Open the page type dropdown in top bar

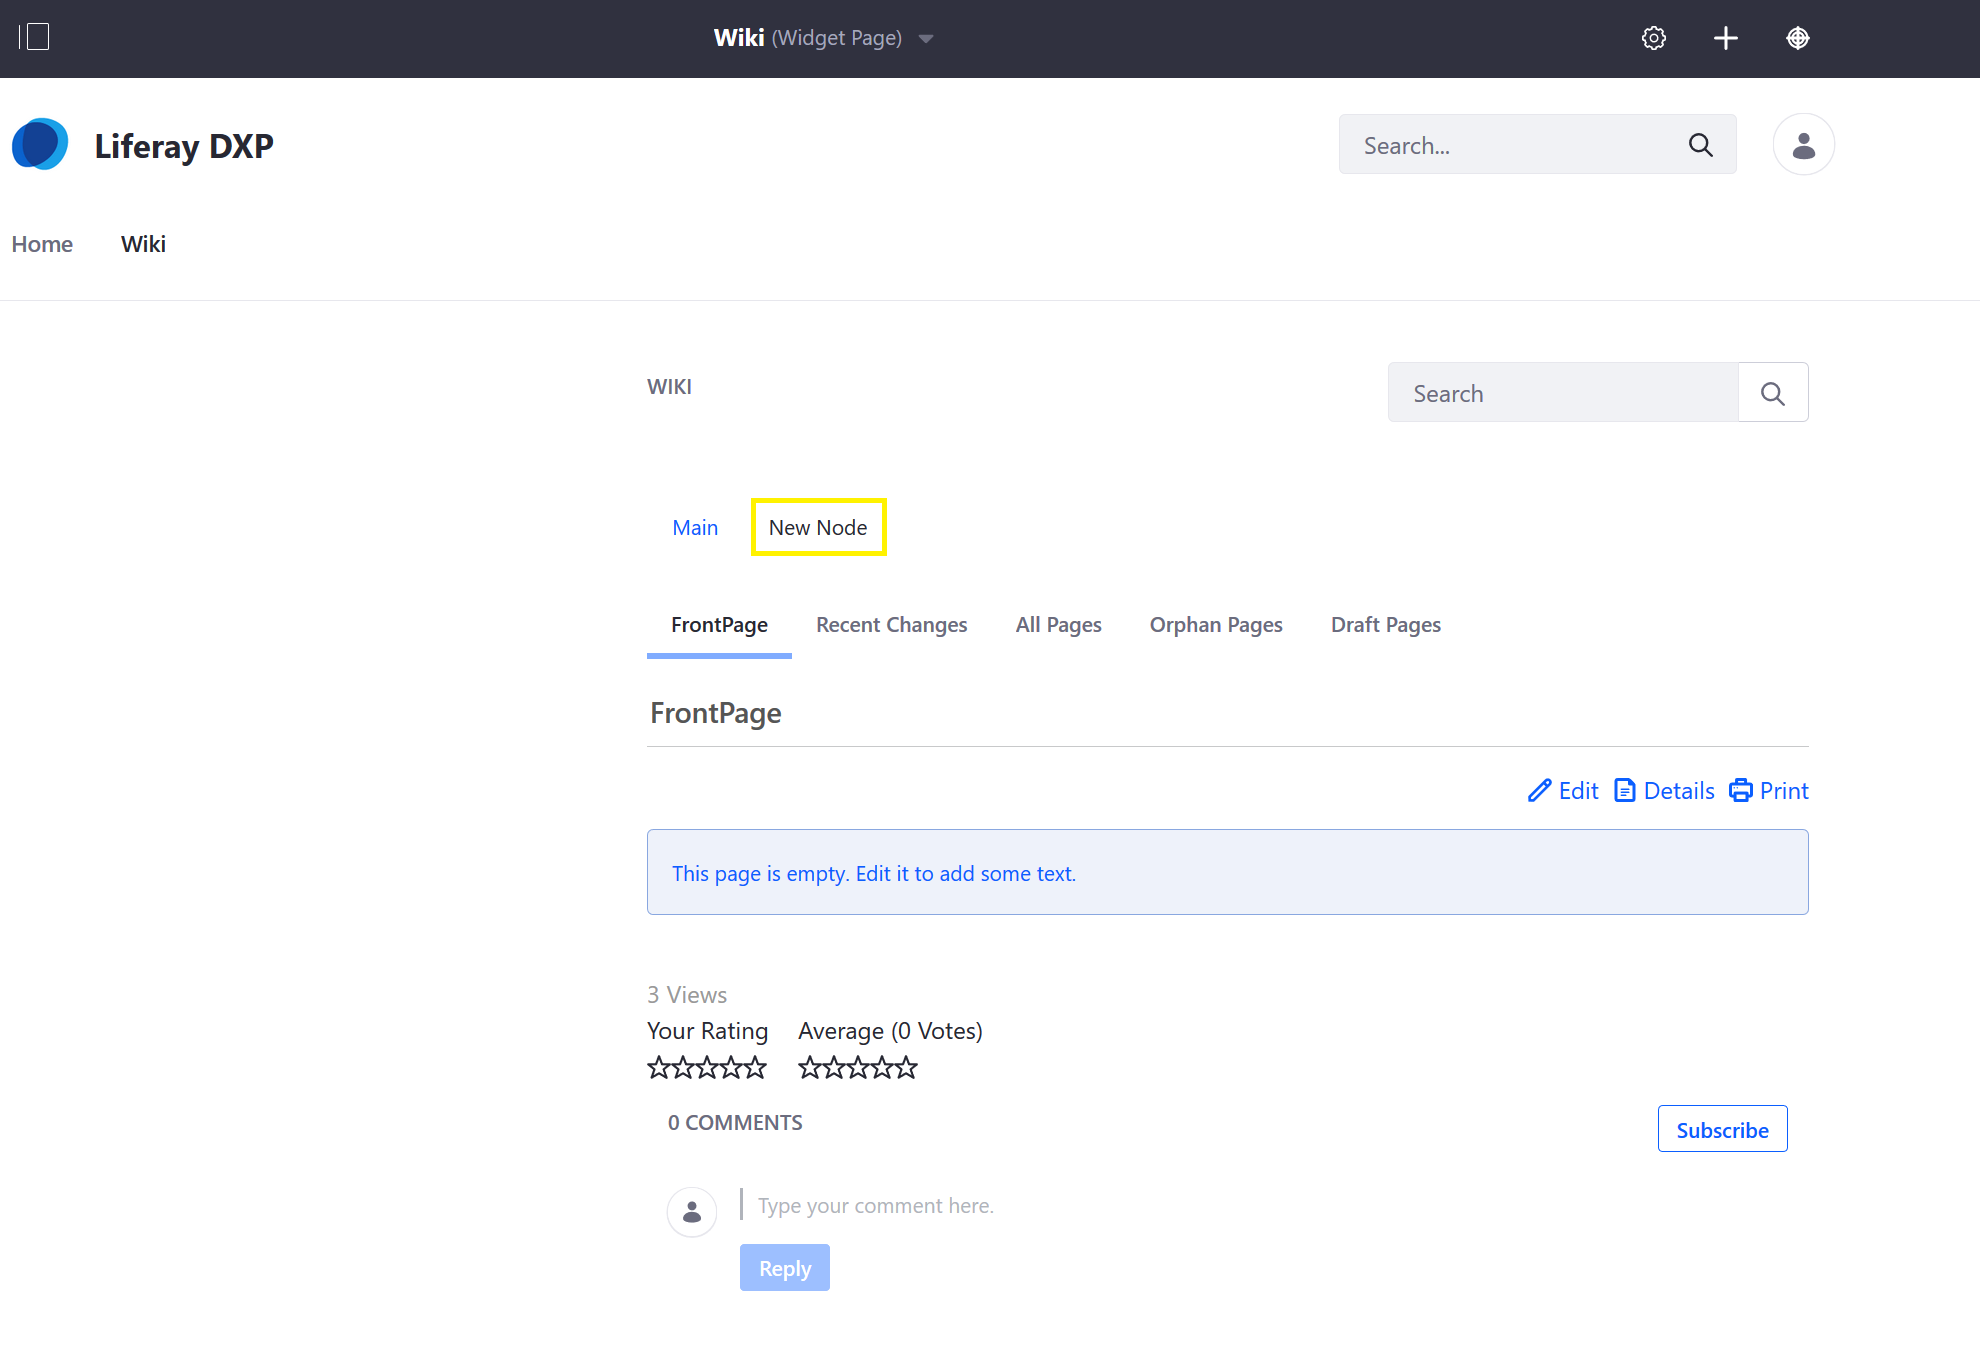pos(930,38)
